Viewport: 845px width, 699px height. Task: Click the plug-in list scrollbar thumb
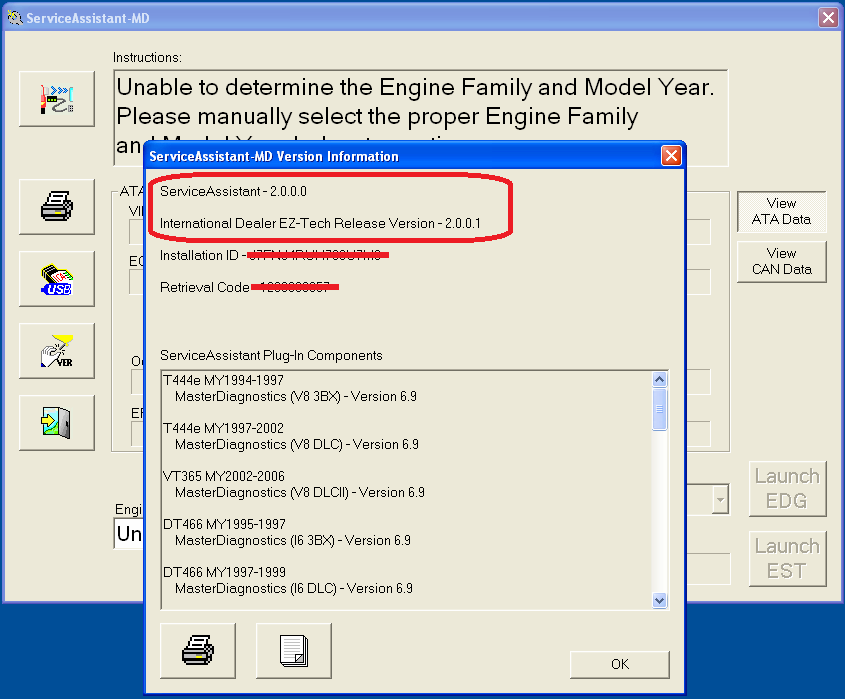coord(659,409)
